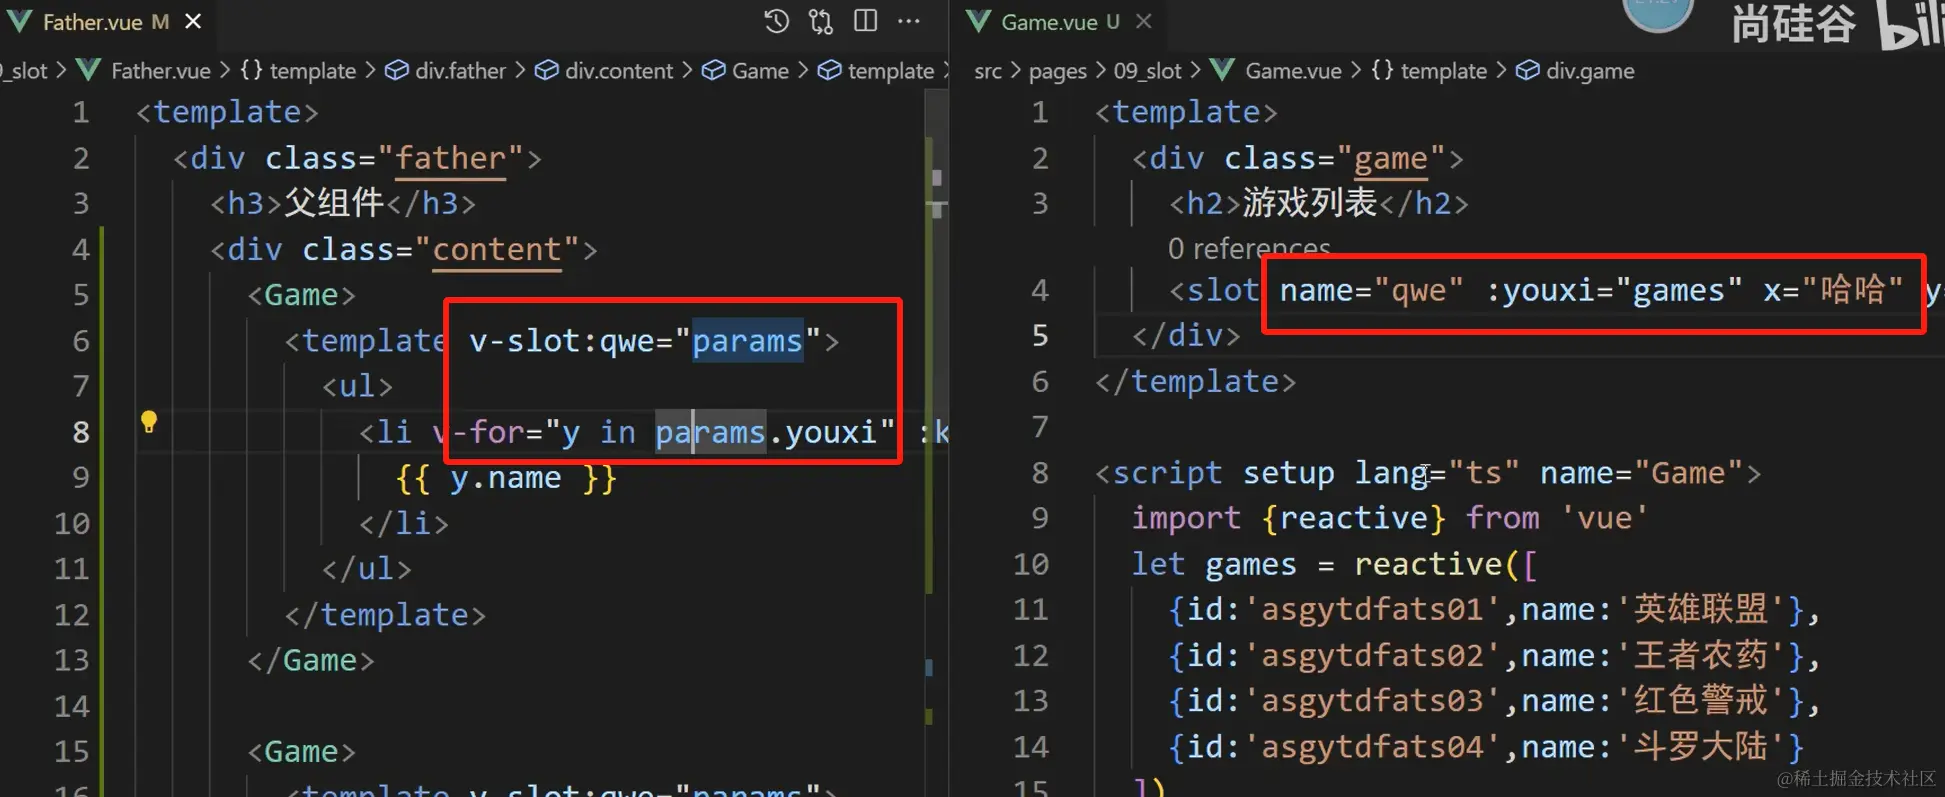
Task: Click the opening Game tag on line 5
Action: click(302, 295)
